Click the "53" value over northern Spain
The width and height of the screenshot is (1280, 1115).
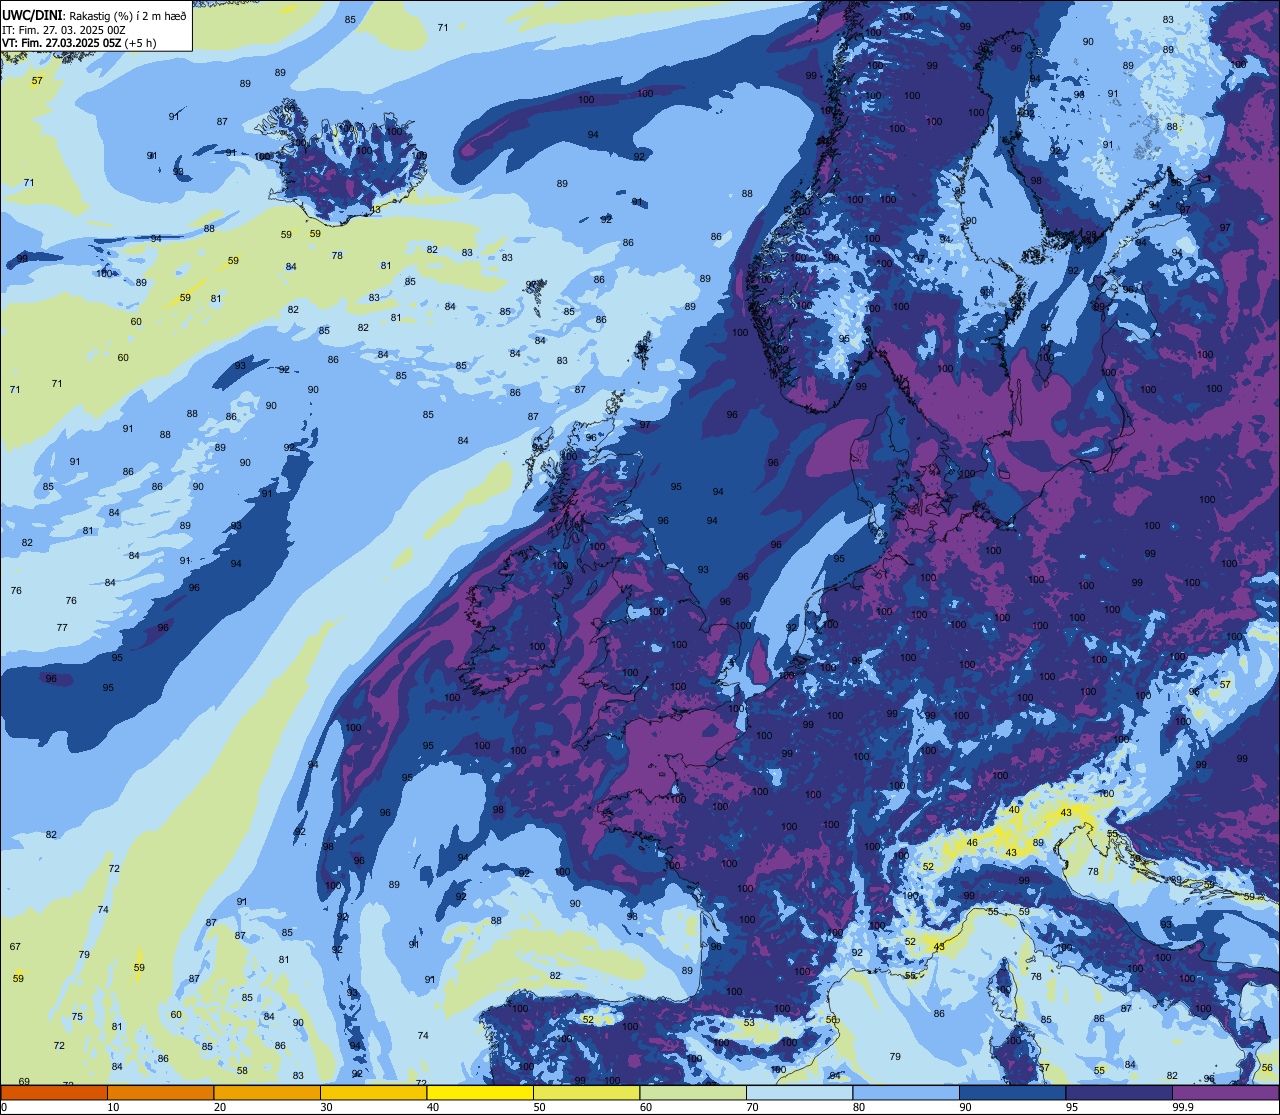749,1022
